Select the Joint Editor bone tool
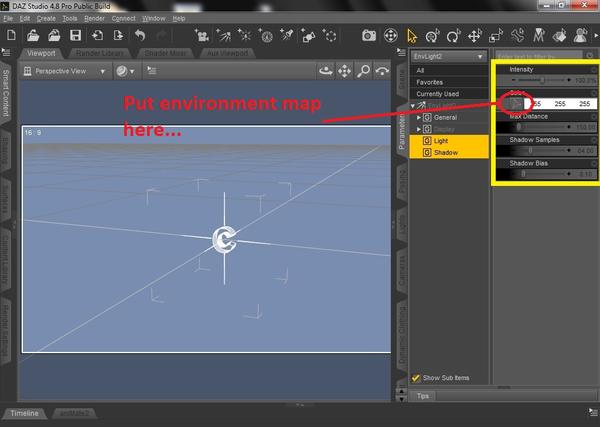 pyautogui.click(x=517, y=36)
